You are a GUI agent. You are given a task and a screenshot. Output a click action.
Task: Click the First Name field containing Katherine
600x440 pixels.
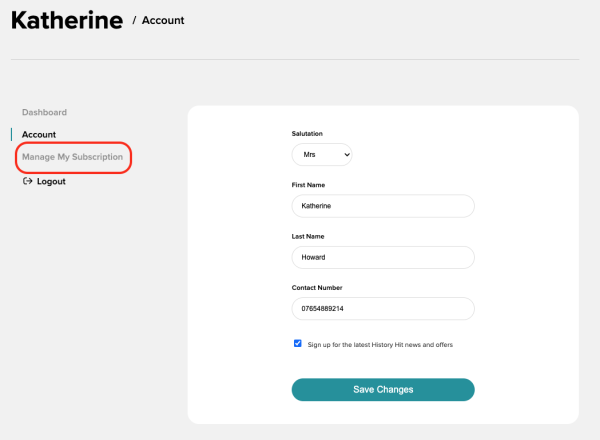pyautogui.click(x=382, y=206)
